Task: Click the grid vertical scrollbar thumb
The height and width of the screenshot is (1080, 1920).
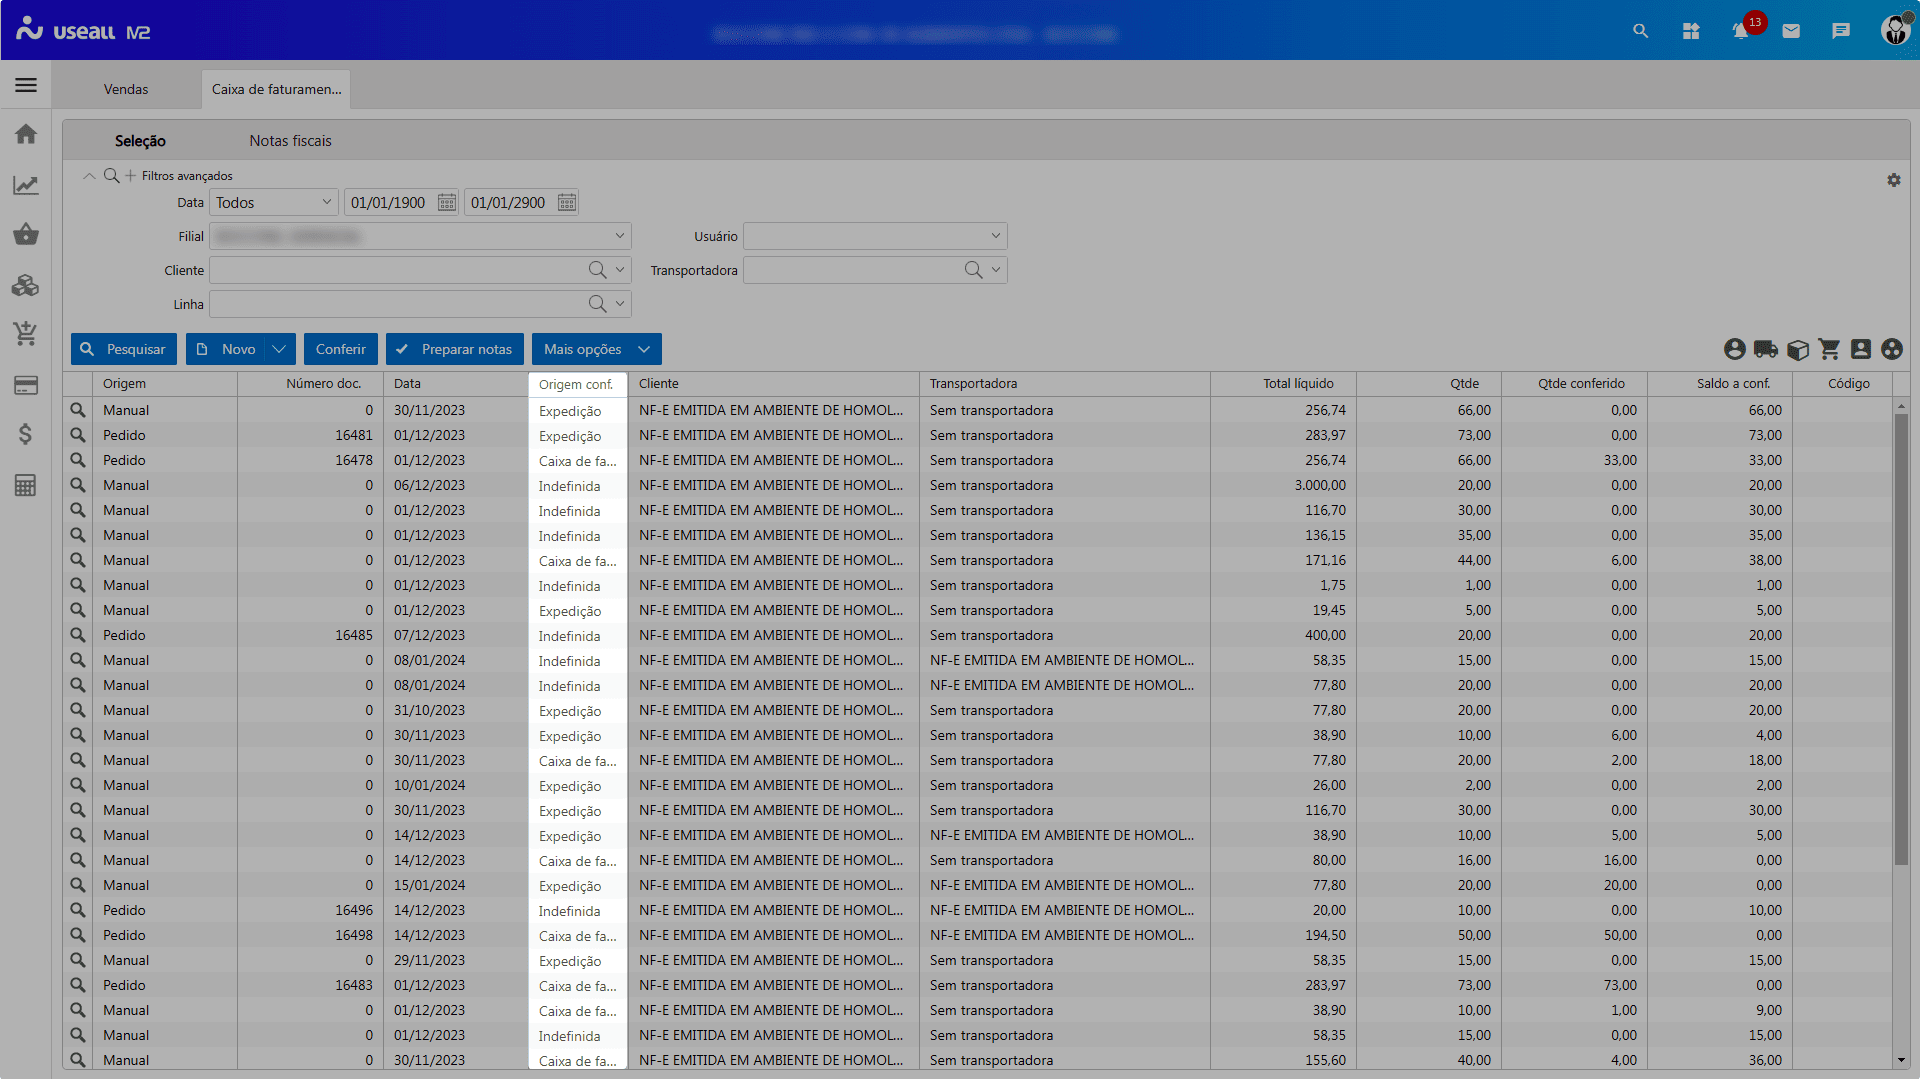Action: click(x=1900, y=640)
